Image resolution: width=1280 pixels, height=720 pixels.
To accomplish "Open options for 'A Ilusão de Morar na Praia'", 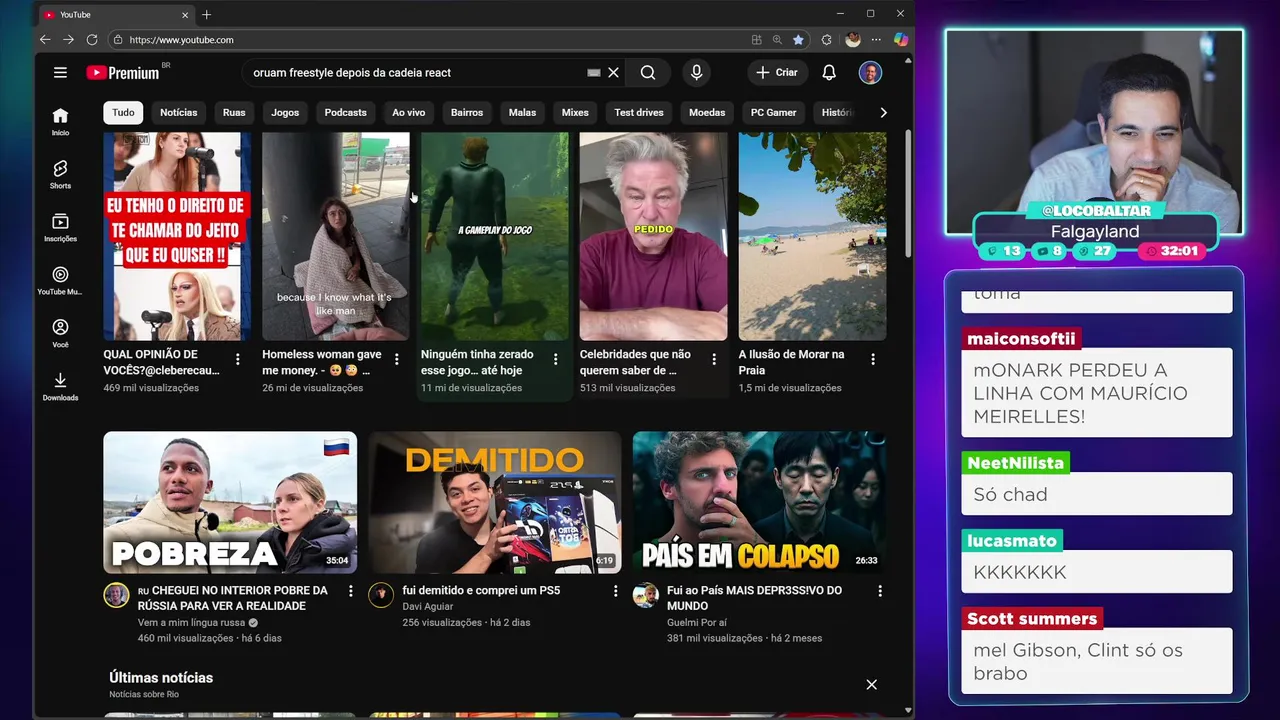I will coord(873,359).
